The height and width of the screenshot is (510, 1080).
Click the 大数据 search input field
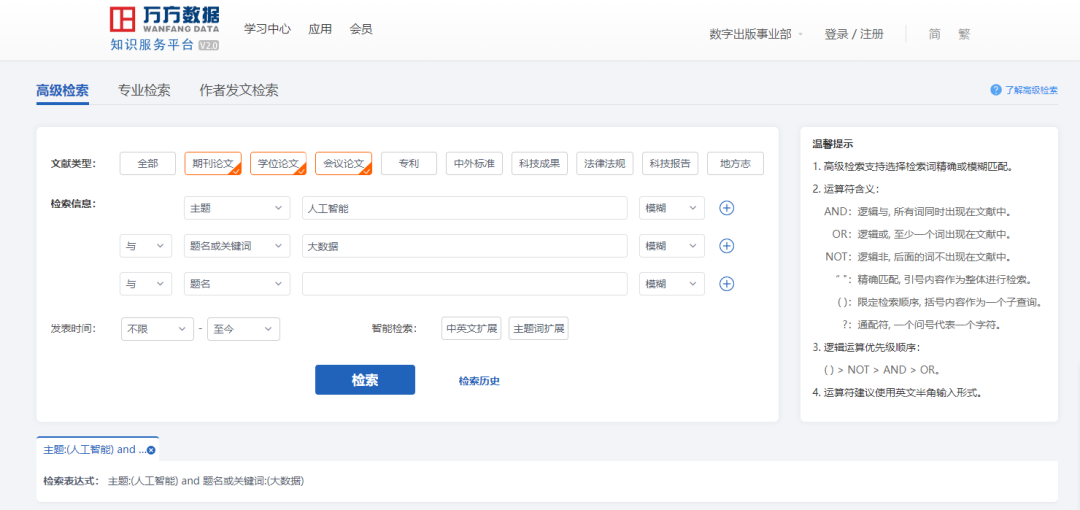[x=465, y=246]
